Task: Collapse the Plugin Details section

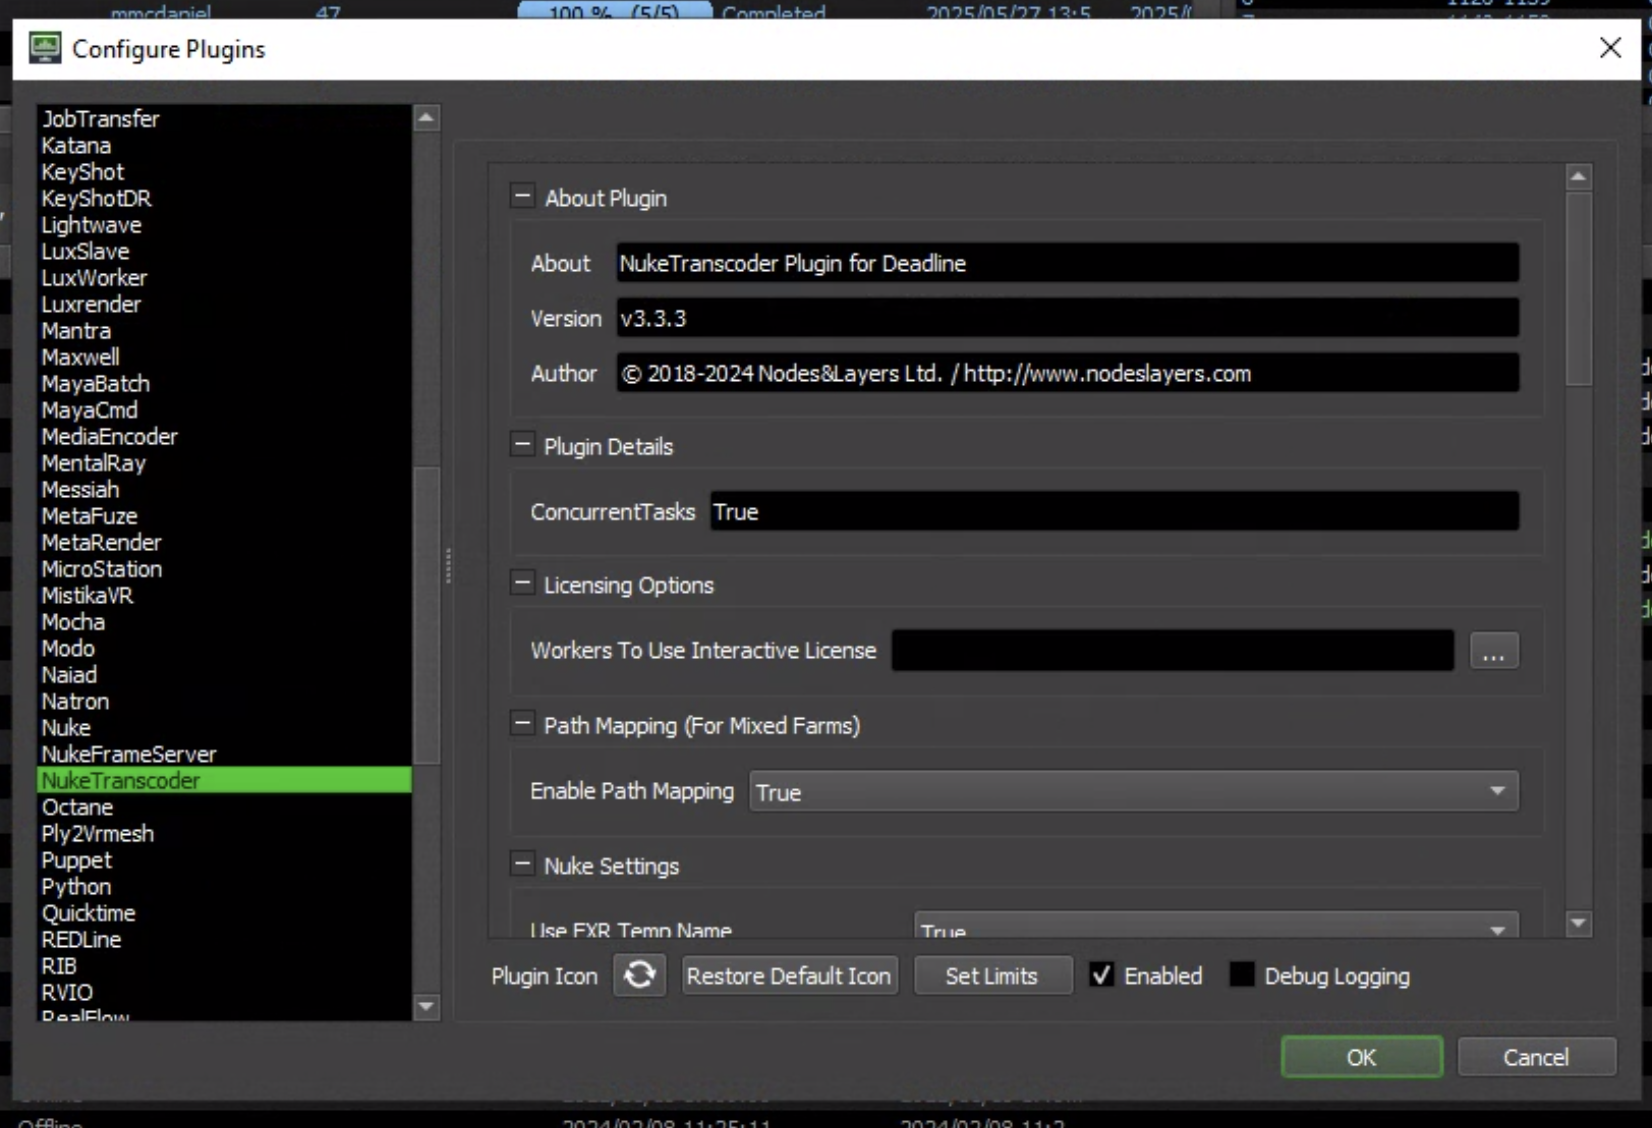Action: click(x=522, y=445)
